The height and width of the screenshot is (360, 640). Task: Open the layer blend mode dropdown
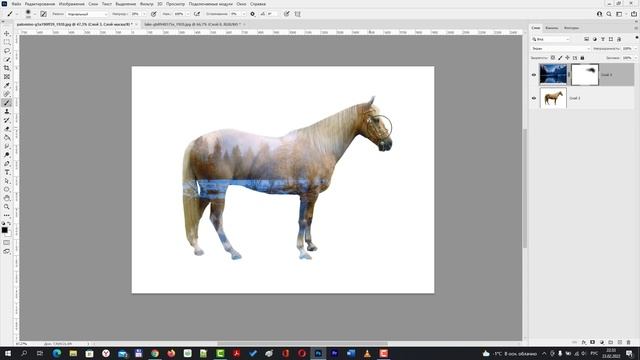560,49
